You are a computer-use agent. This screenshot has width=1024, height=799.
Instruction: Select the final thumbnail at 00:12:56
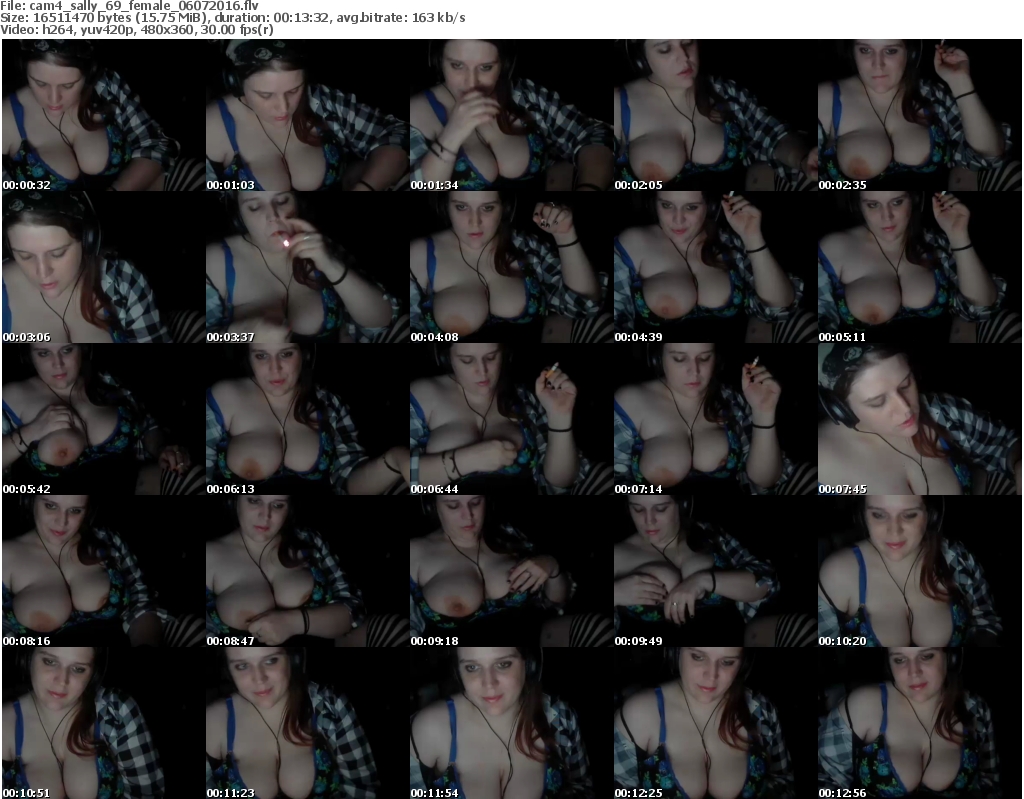click(919, 723)
